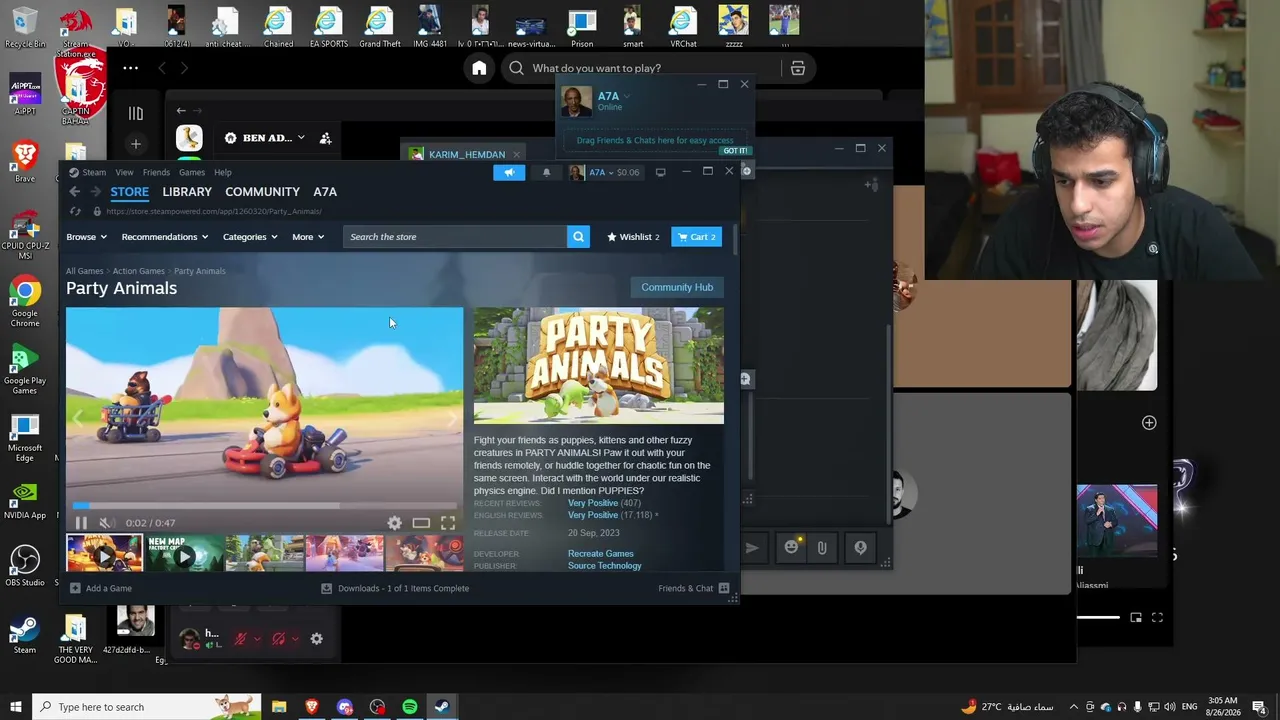Open Spotify from the taskbar
The height and width of the screenshot is (720, 1280).
click(409, 707)
